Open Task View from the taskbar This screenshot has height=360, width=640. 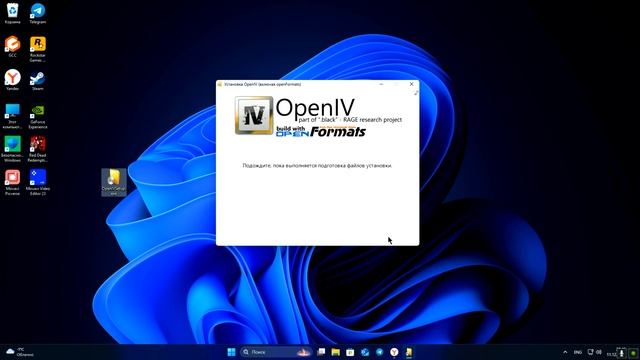click(x=321, y=352)
